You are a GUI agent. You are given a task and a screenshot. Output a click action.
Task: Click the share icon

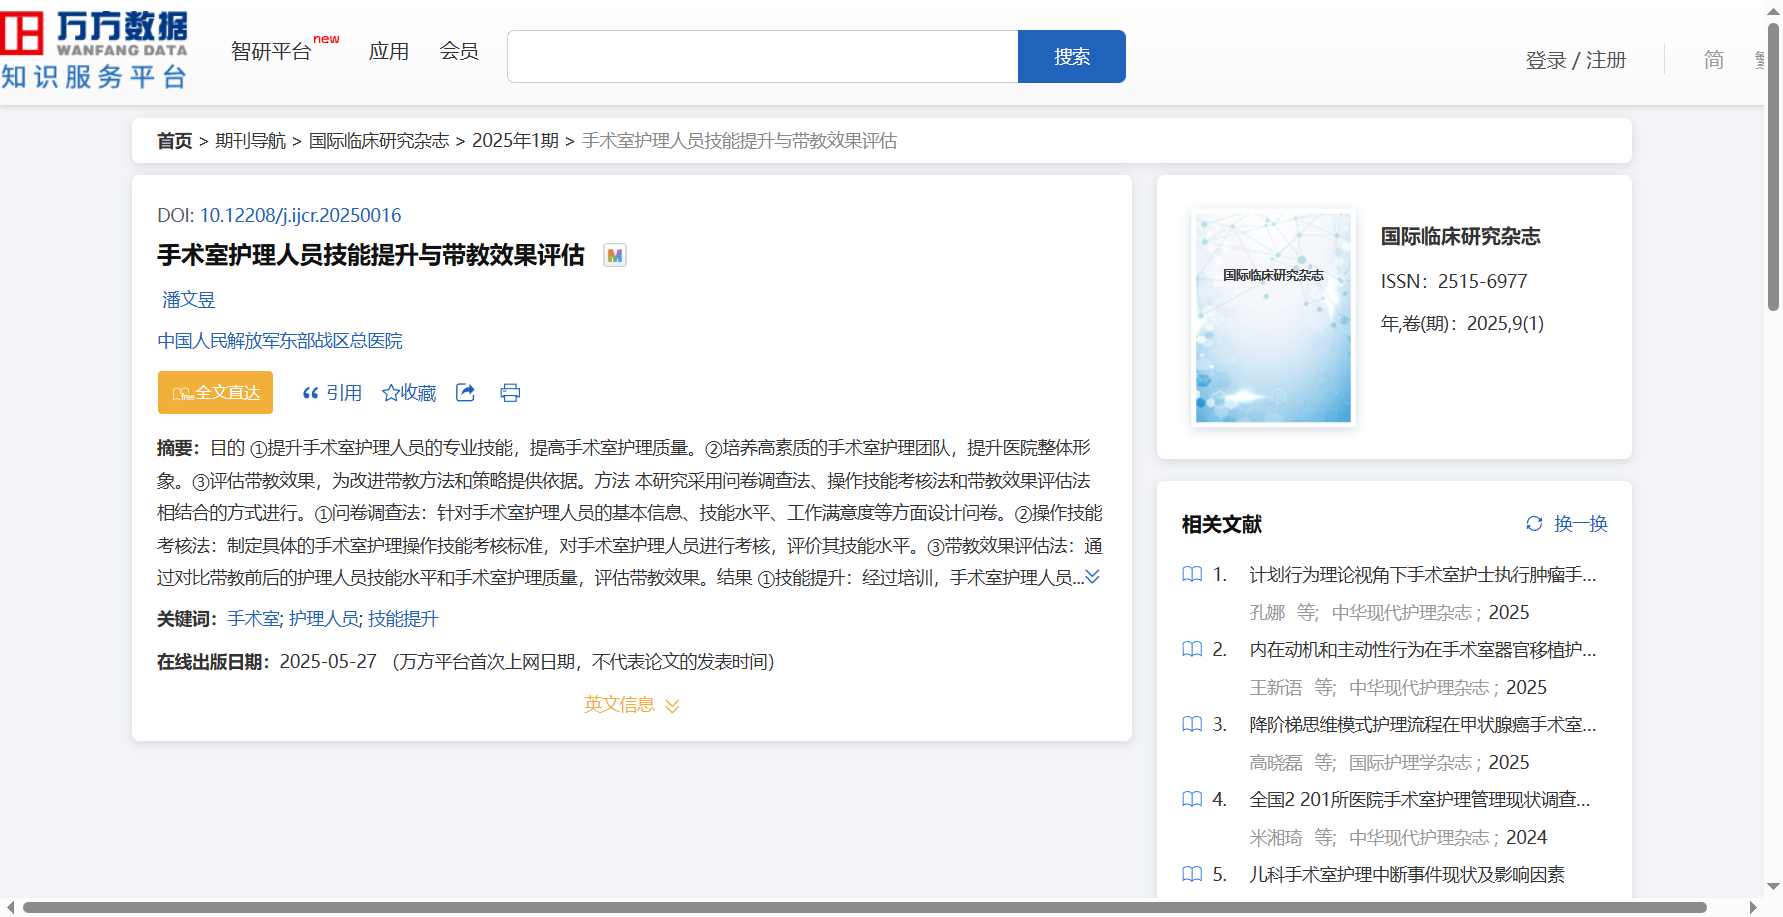[465, 393]
